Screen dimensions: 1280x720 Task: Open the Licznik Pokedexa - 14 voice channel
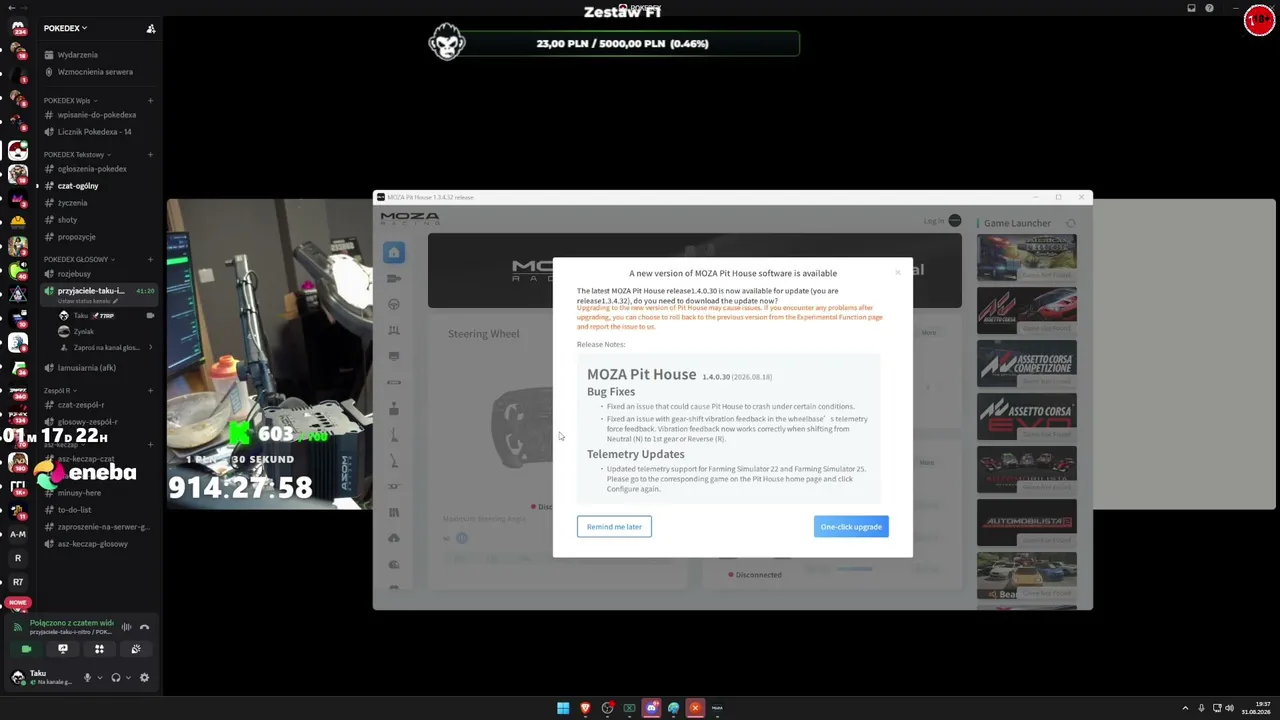coord(94,132)
